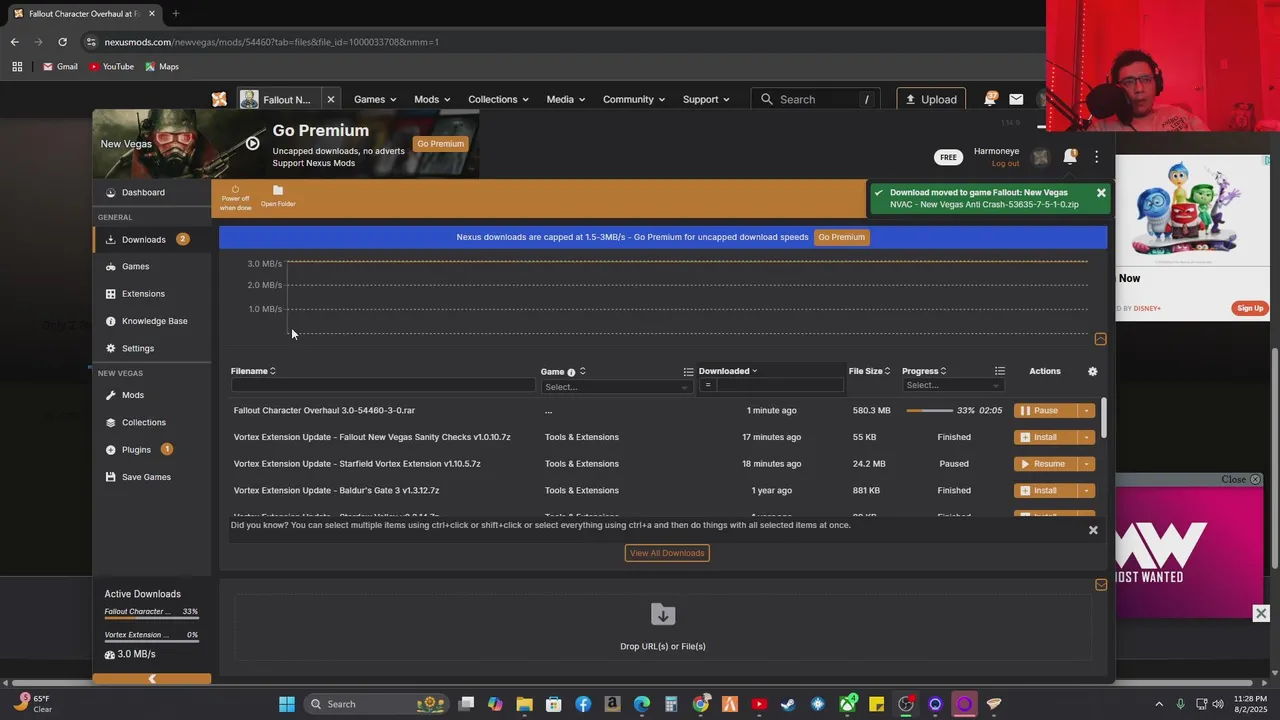Click the Game column info icon
The height and width of the screenshot is (720, 1280).
point(571,372)
